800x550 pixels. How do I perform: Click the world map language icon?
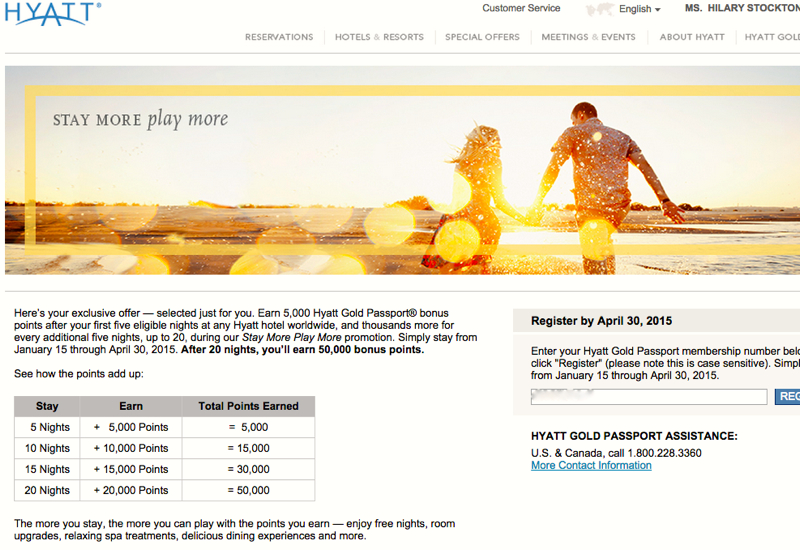click(x=600, y=9)
